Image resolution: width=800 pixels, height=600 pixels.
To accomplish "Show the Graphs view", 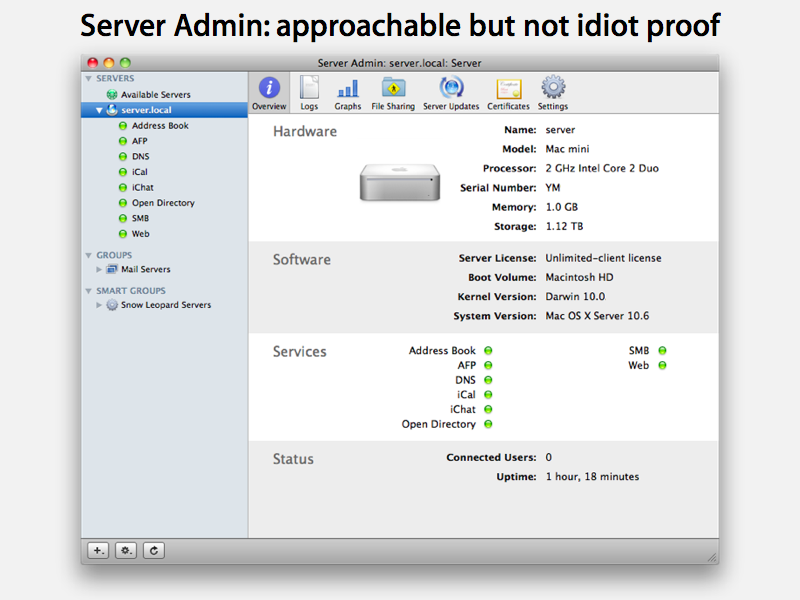I will pos(348,93).
